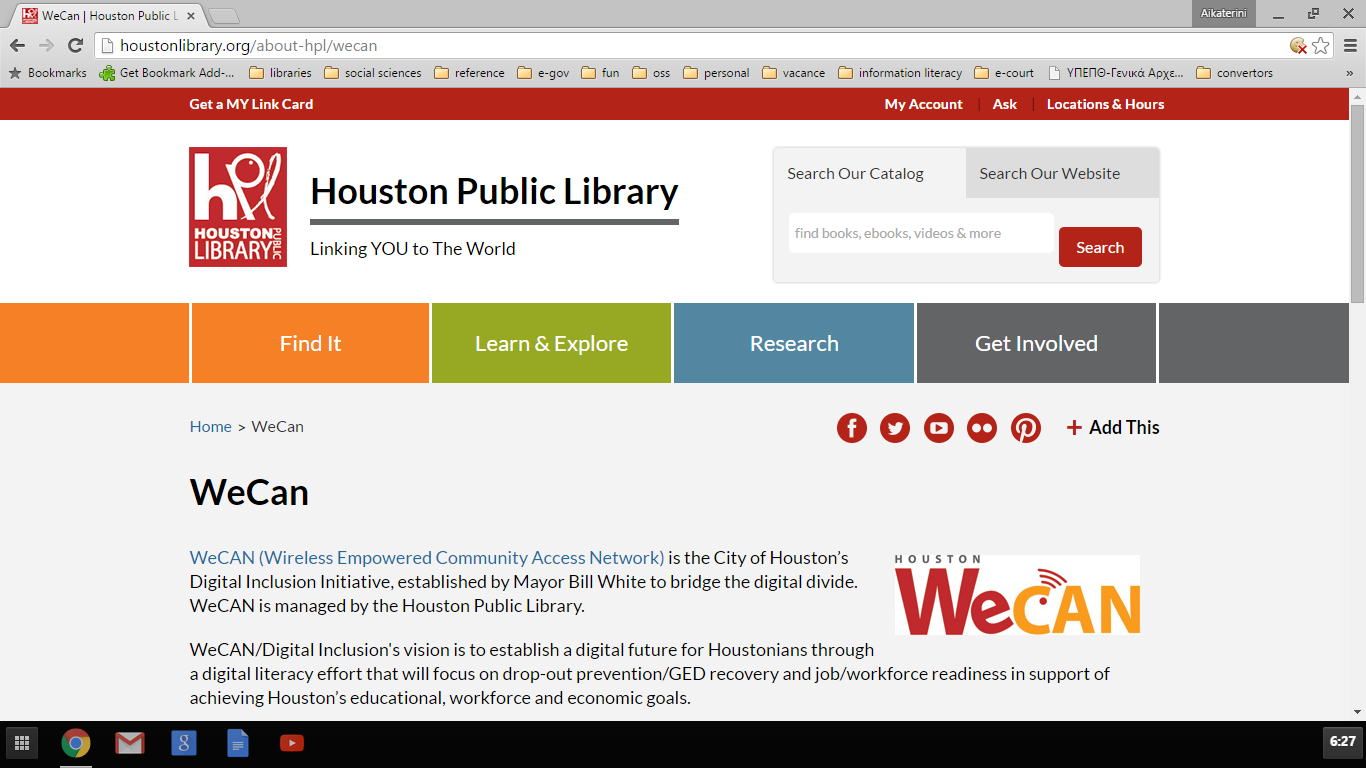Open the reference bookmark folder
Screen dimensions: 1366x768
coord(469,73)
